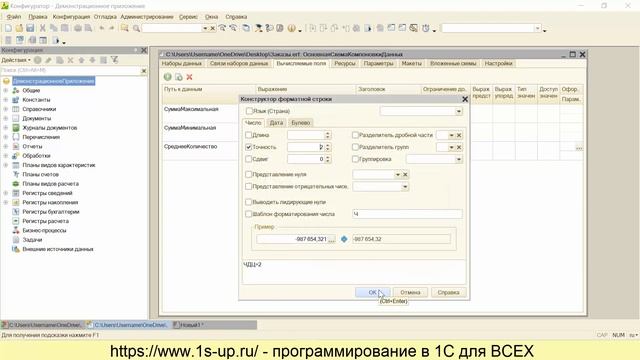Image resolution: width=640 pixels, height=360 pixels.
Task: Enable Выводить лидирующие нули checkbox
Action: pos(248,202)
